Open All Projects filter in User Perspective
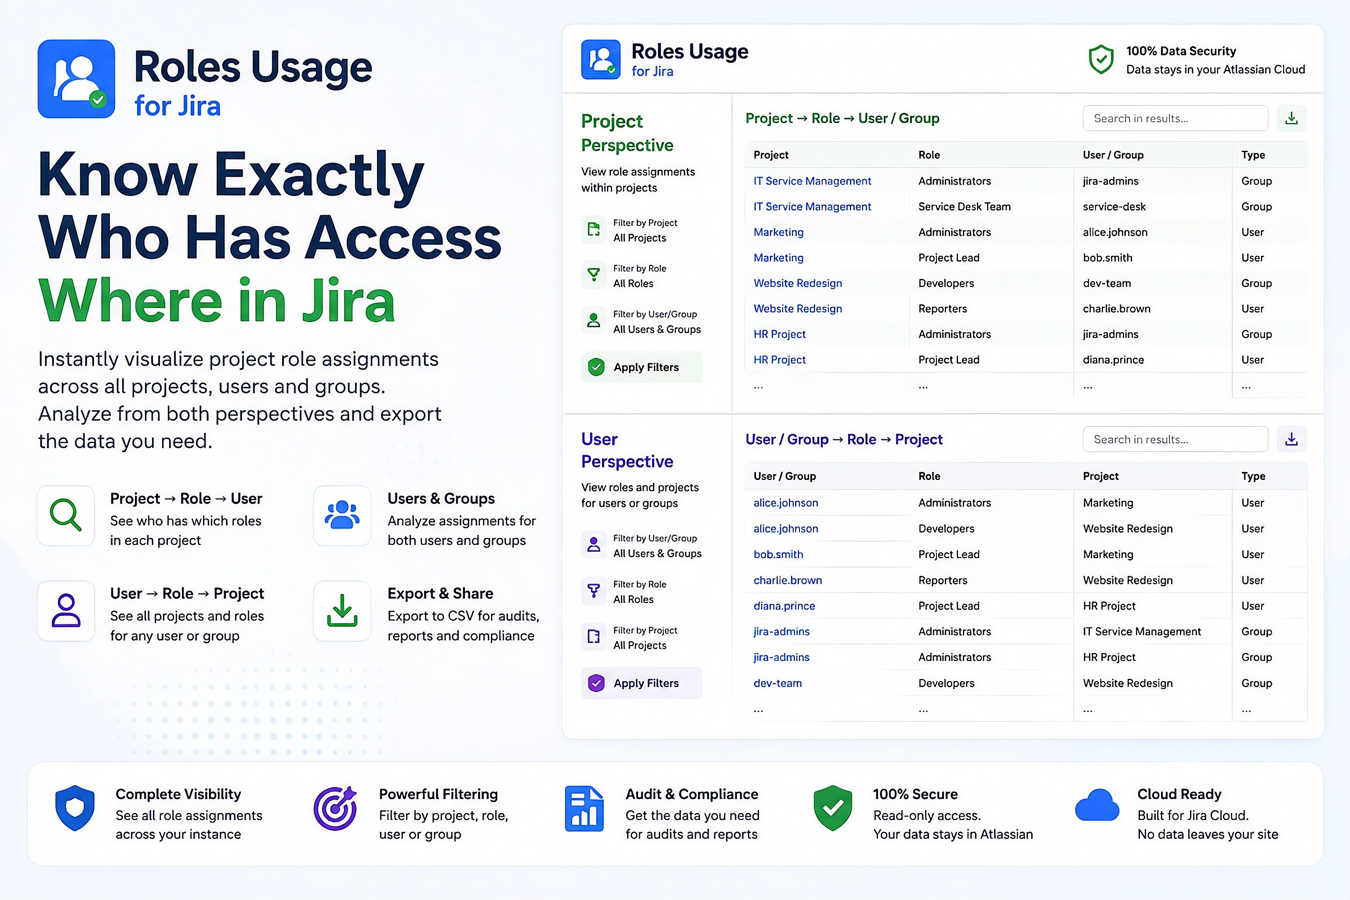 click(639, 646)
